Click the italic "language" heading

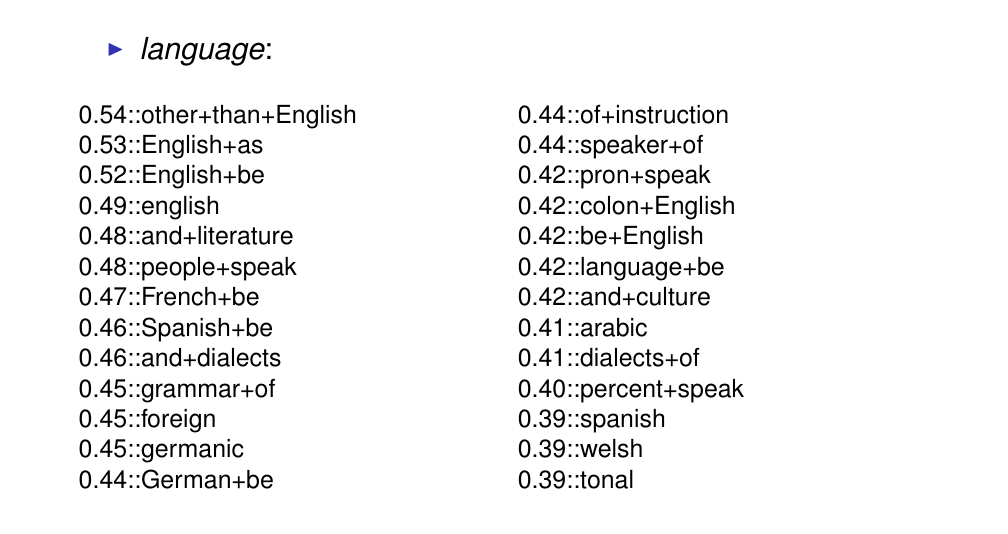point(203,50)
